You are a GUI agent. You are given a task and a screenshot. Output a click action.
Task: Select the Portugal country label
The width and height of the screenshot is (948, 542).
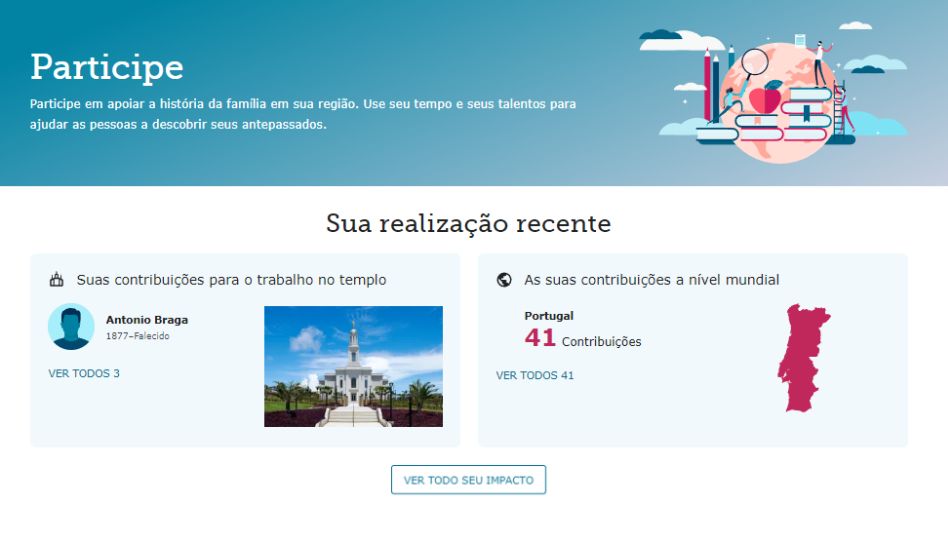548,316
